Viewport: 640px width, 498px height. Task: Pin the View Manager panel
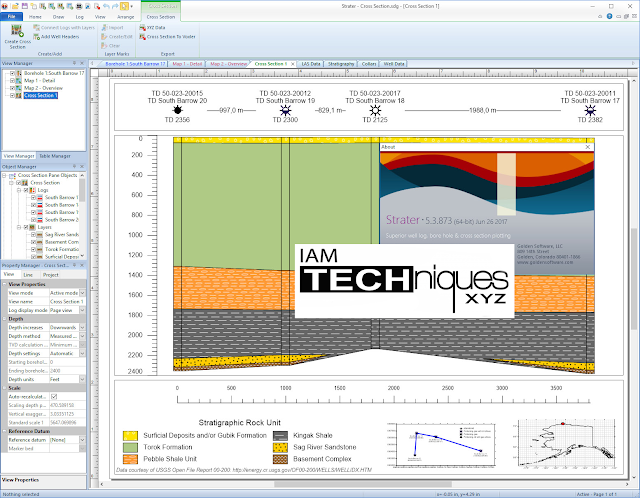pyautogui.click(x=74, y=63)
